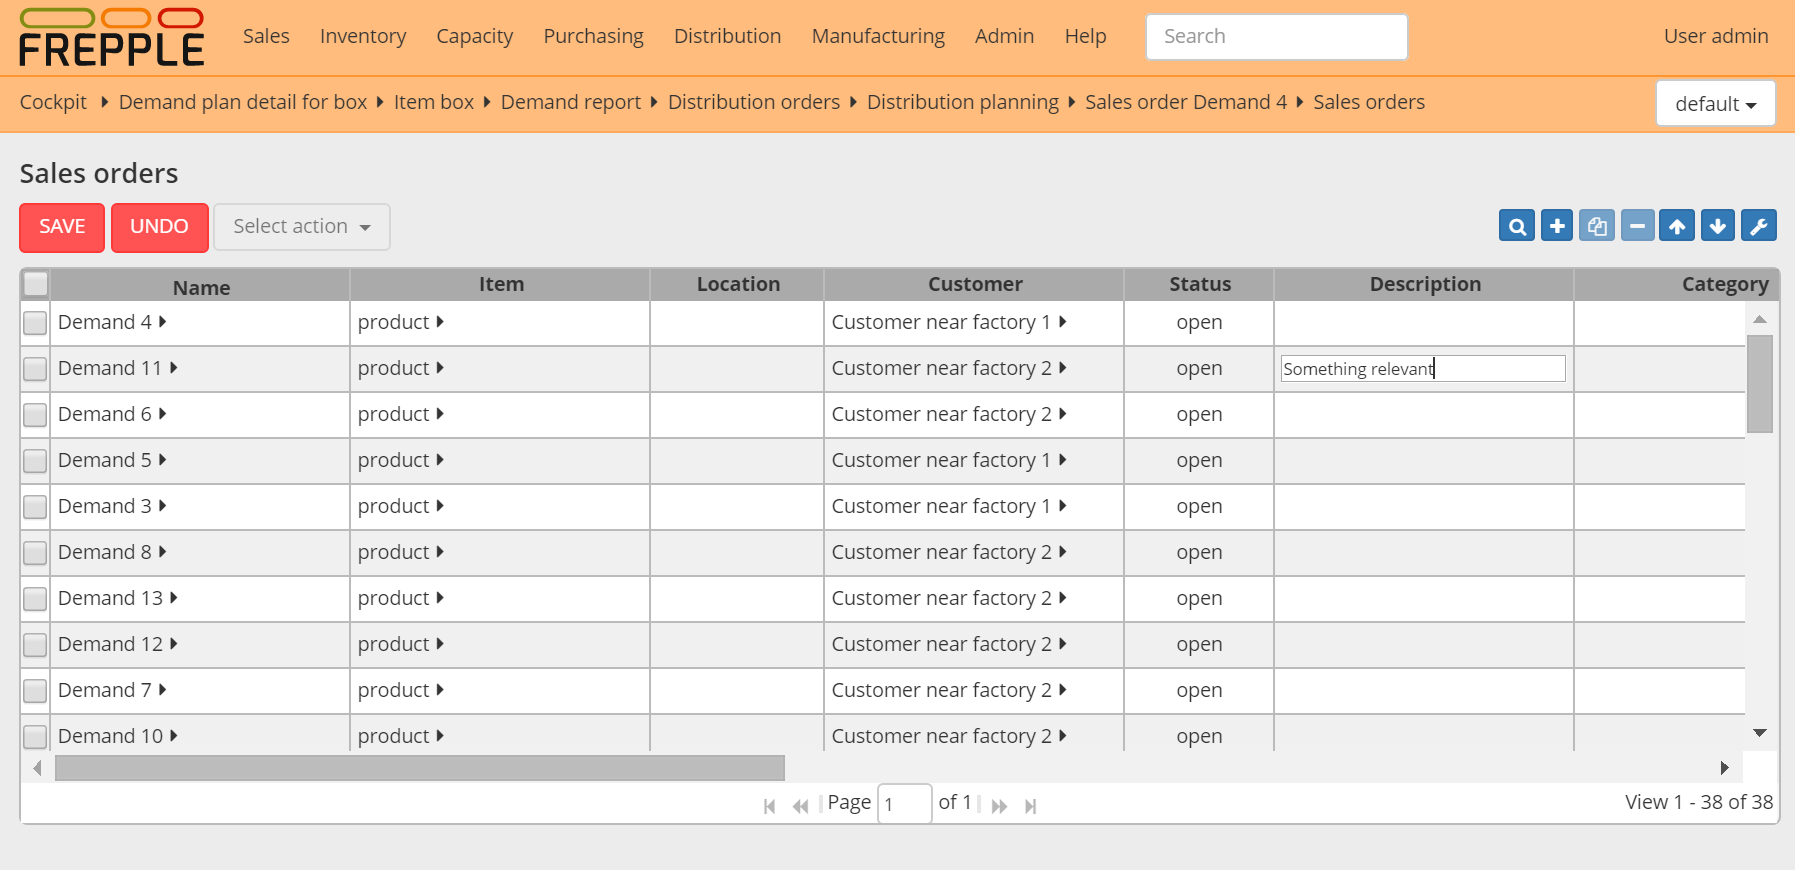
Task: Open the Manufacturing menu
Action: click(877, 36)
